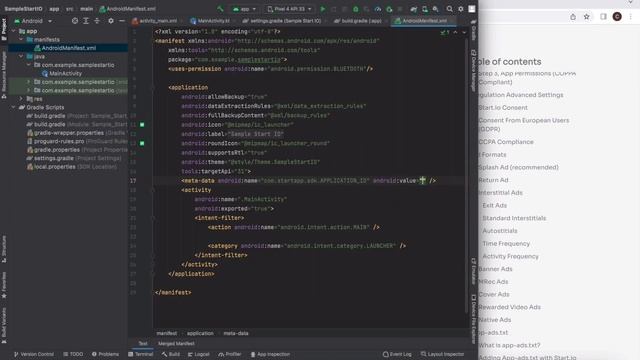Open Search Everywhere magnifier icon
This screenshot has width=640, height=360.
click(449, 9)
